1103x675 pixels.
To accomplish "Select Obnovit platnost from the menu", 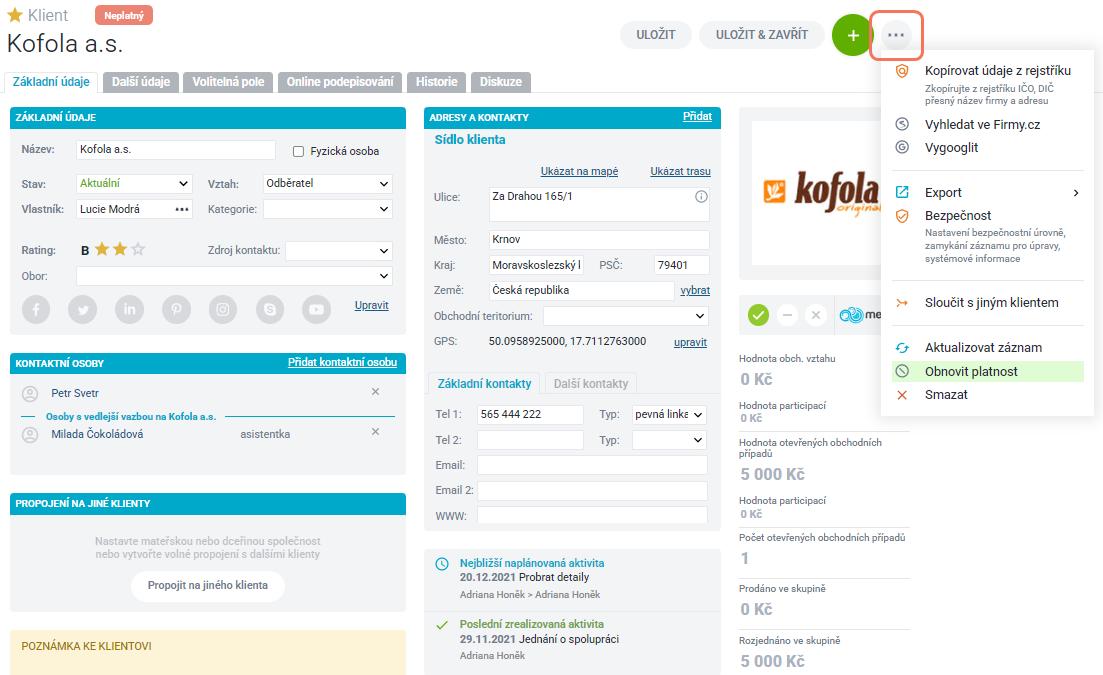I will [x=988, y=371].
